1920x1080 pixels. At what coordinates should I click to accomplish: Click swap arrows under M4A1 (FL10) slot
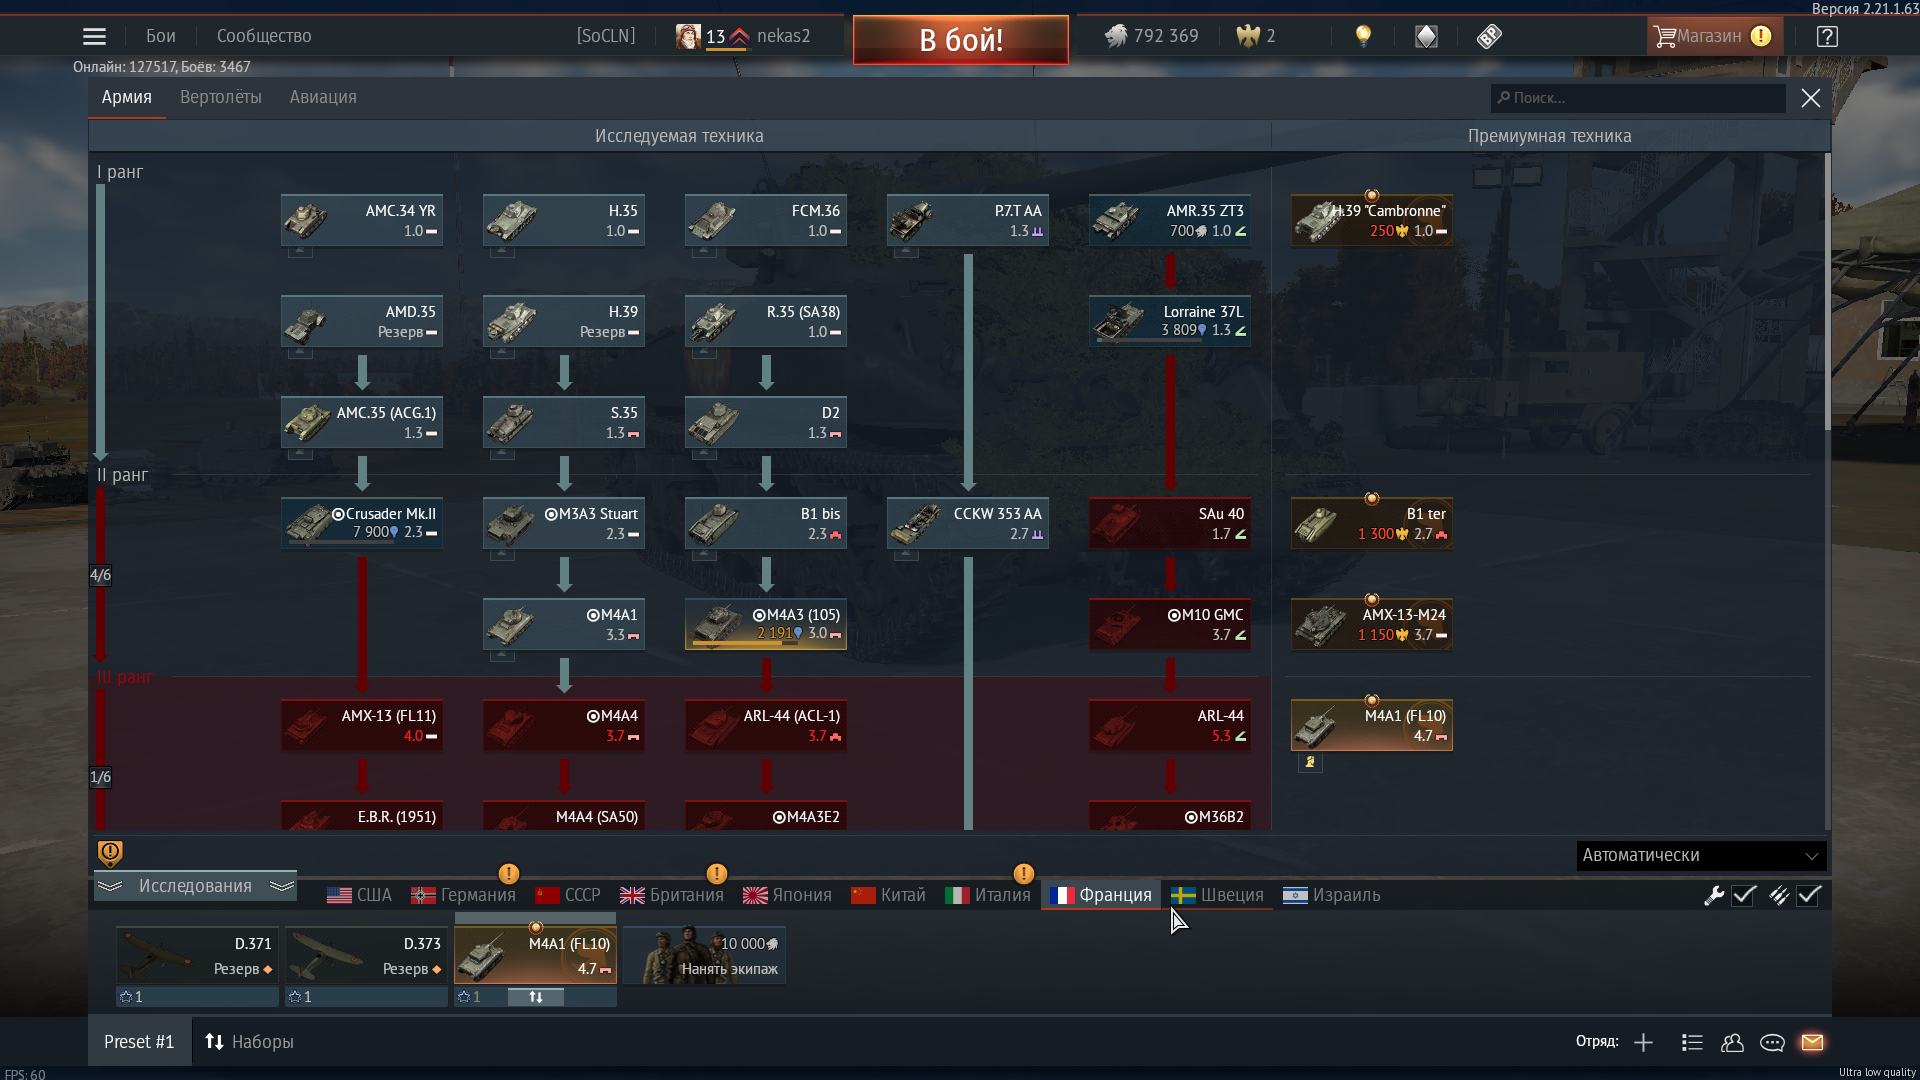click(x=536, y=997)
